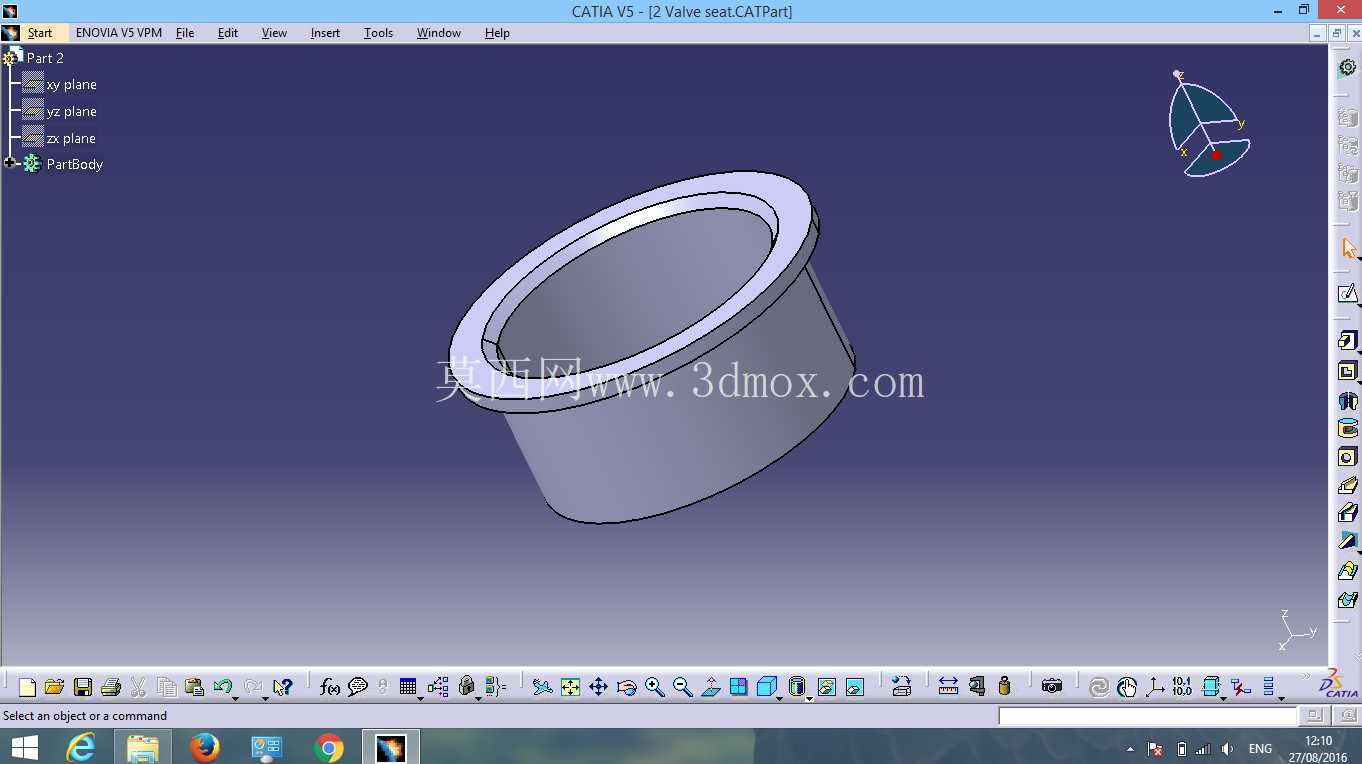Expand the PartBody tree node
1362x764 pixels.
tap(11, 163)
